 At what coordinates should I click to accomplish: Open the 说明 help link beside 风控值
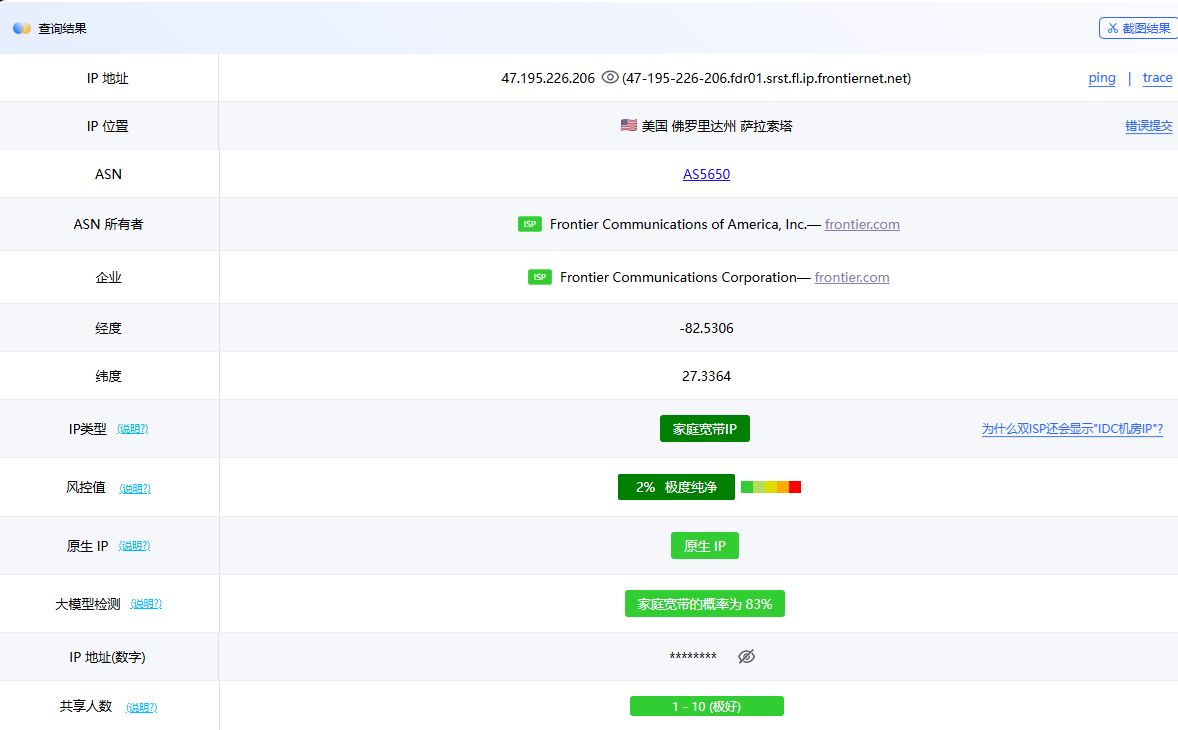point(134,488)
